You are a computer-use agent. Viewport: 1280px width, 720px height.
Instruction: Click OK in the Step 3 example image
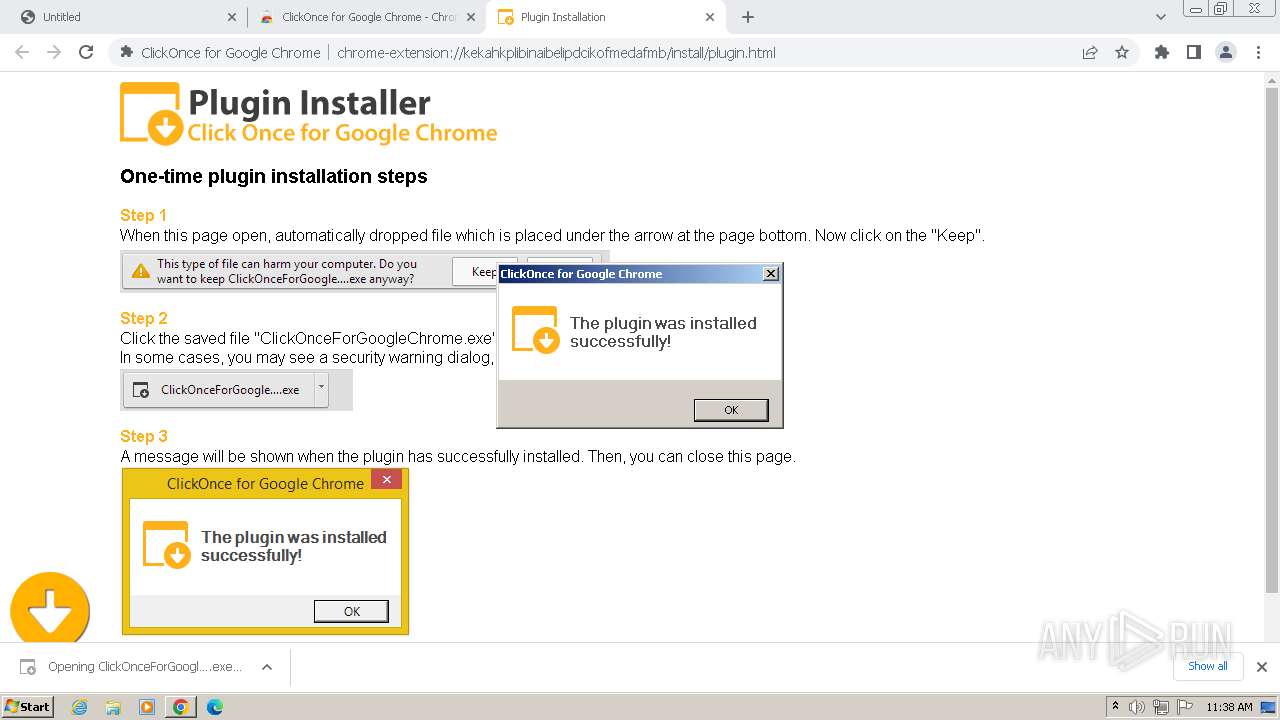351,611
